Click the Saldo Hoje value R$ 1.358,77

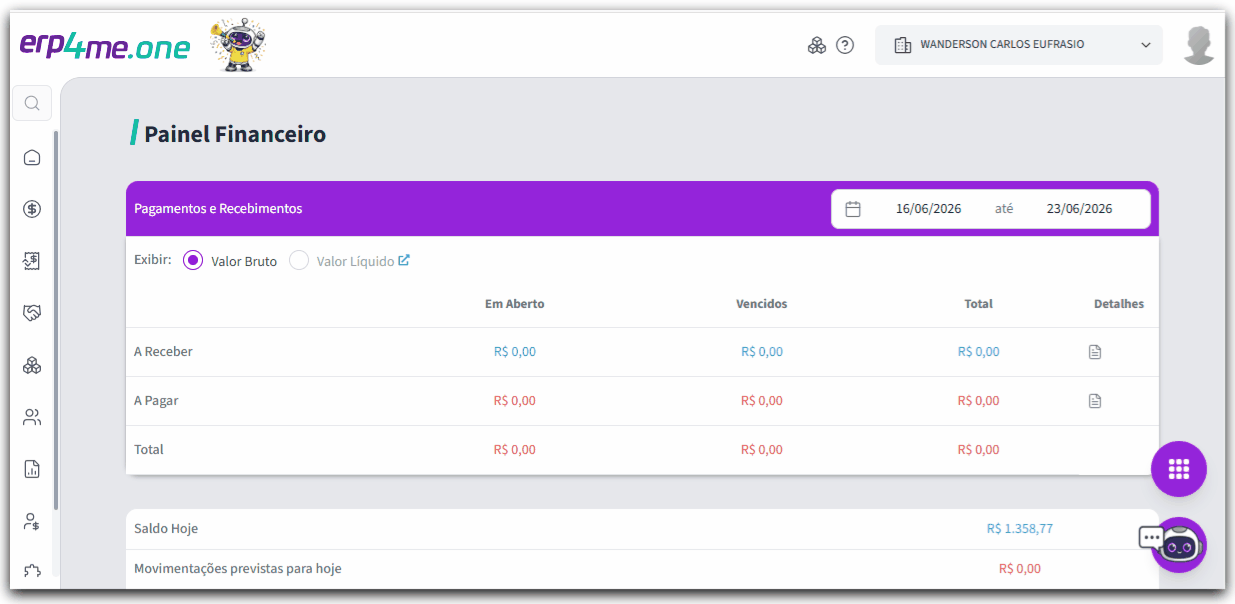(x=1019, y=529)
